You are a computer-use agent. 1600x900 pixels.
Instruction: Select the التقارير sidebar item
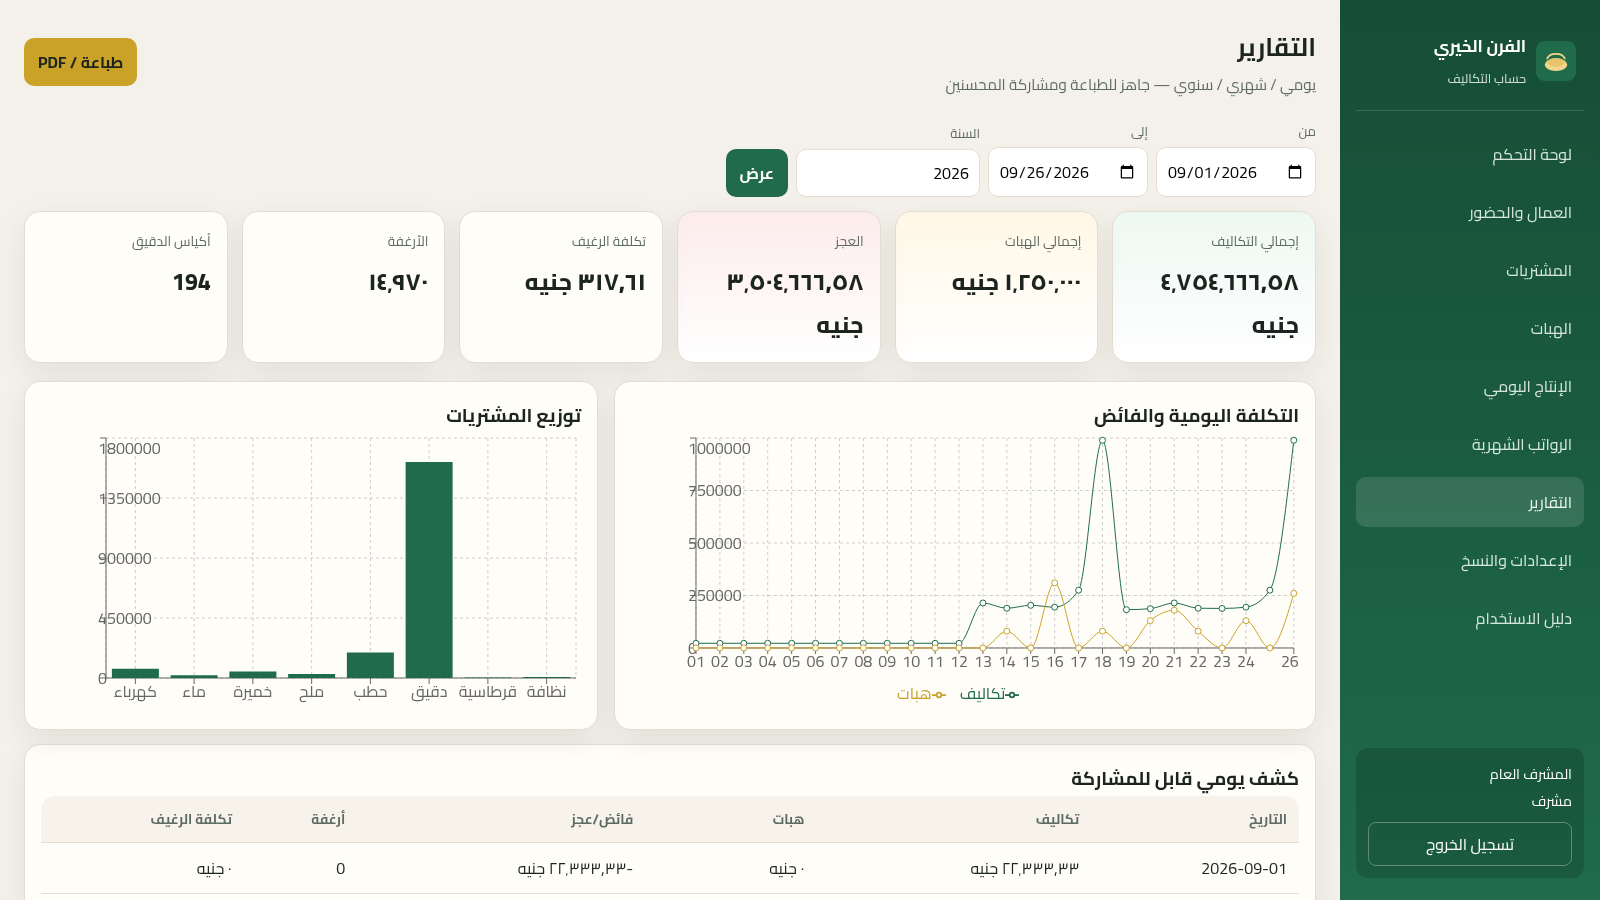pyautogui.click(x=1470, y=502)
